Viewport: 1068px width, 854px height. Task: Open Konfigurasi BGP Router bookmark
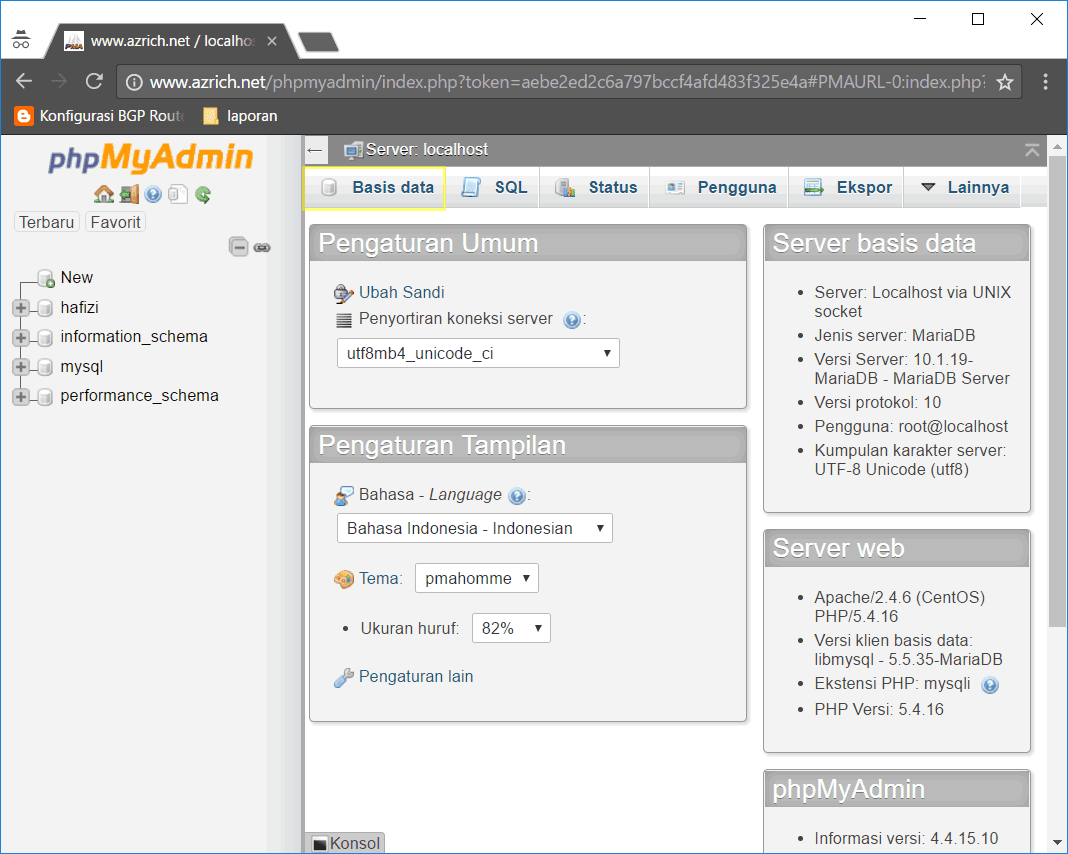click(99, 116)
